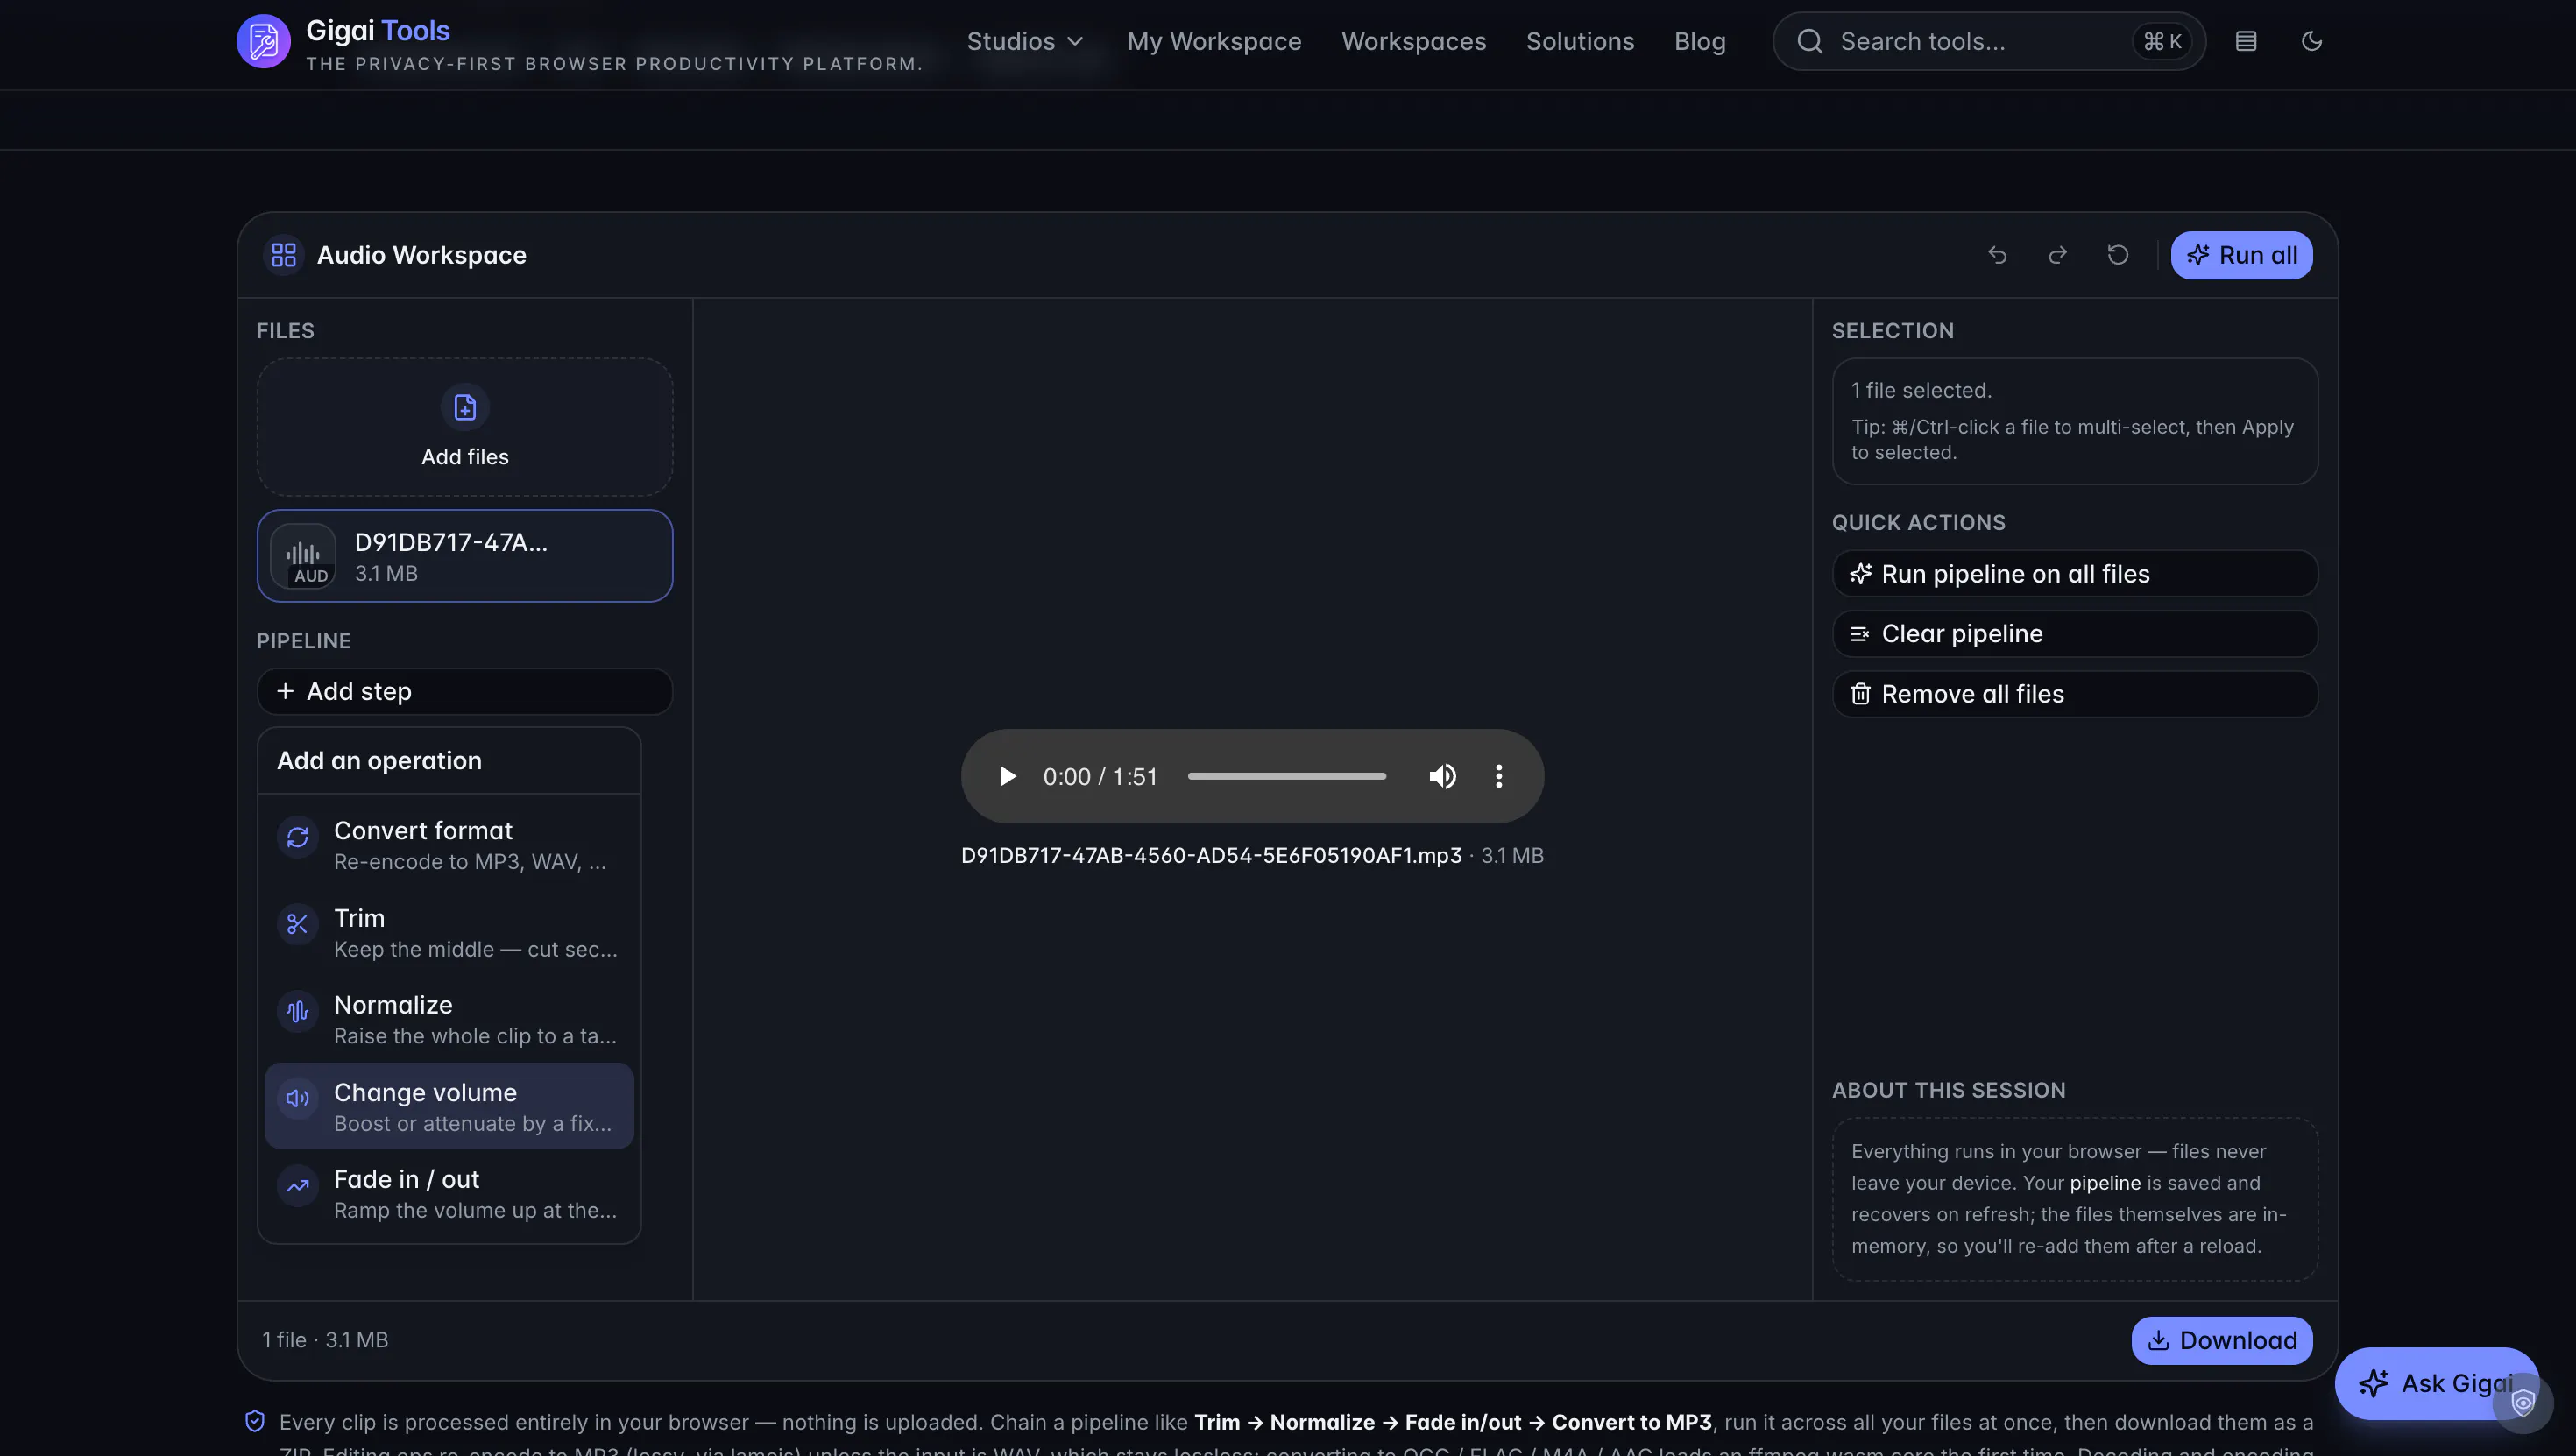
Task: Click the Fade in/out trend icon
Action: (x=298, y=1185)
